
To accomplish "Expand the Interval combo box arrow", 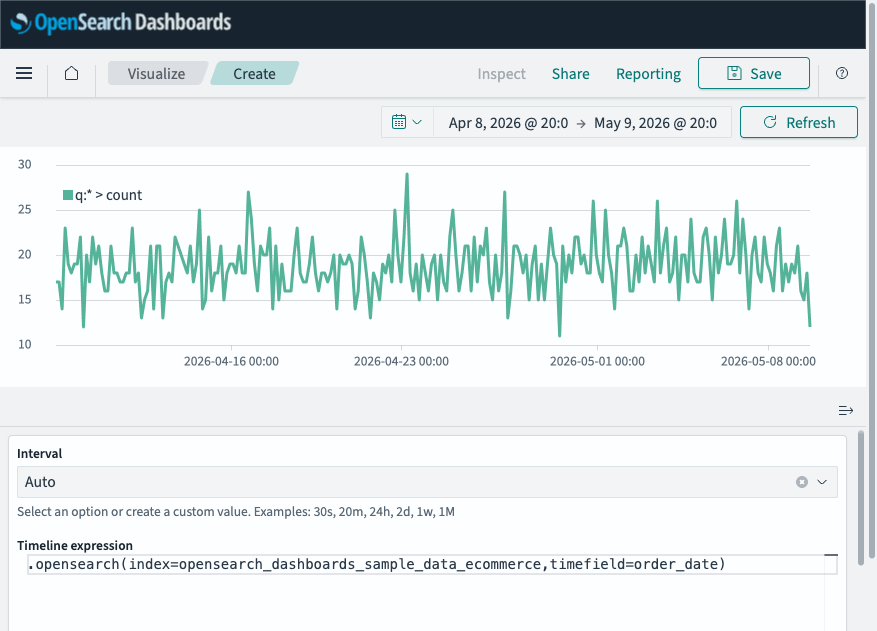I will [822, 482].
